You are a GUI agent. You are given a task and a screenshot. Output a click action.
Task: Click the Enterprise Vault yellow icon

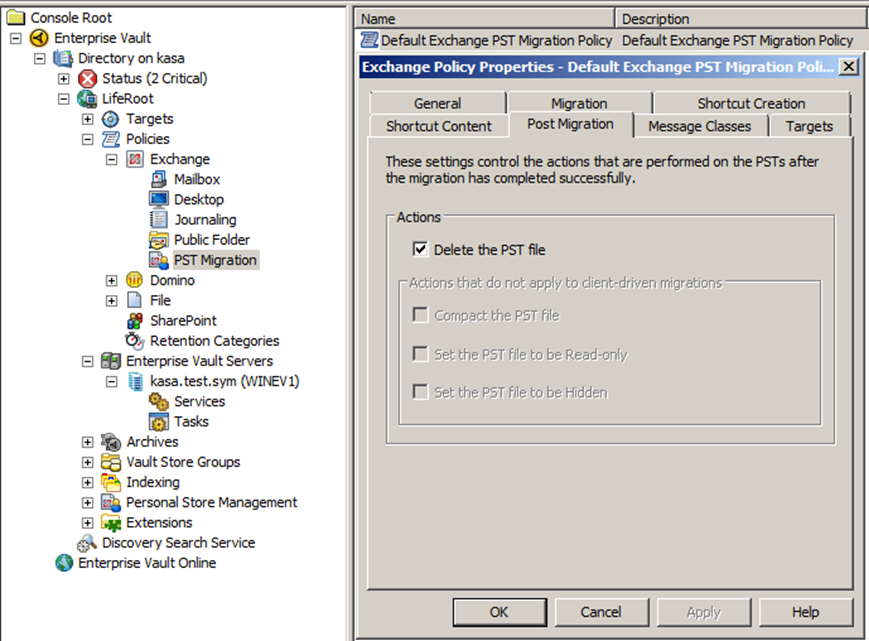pos(39,38)
